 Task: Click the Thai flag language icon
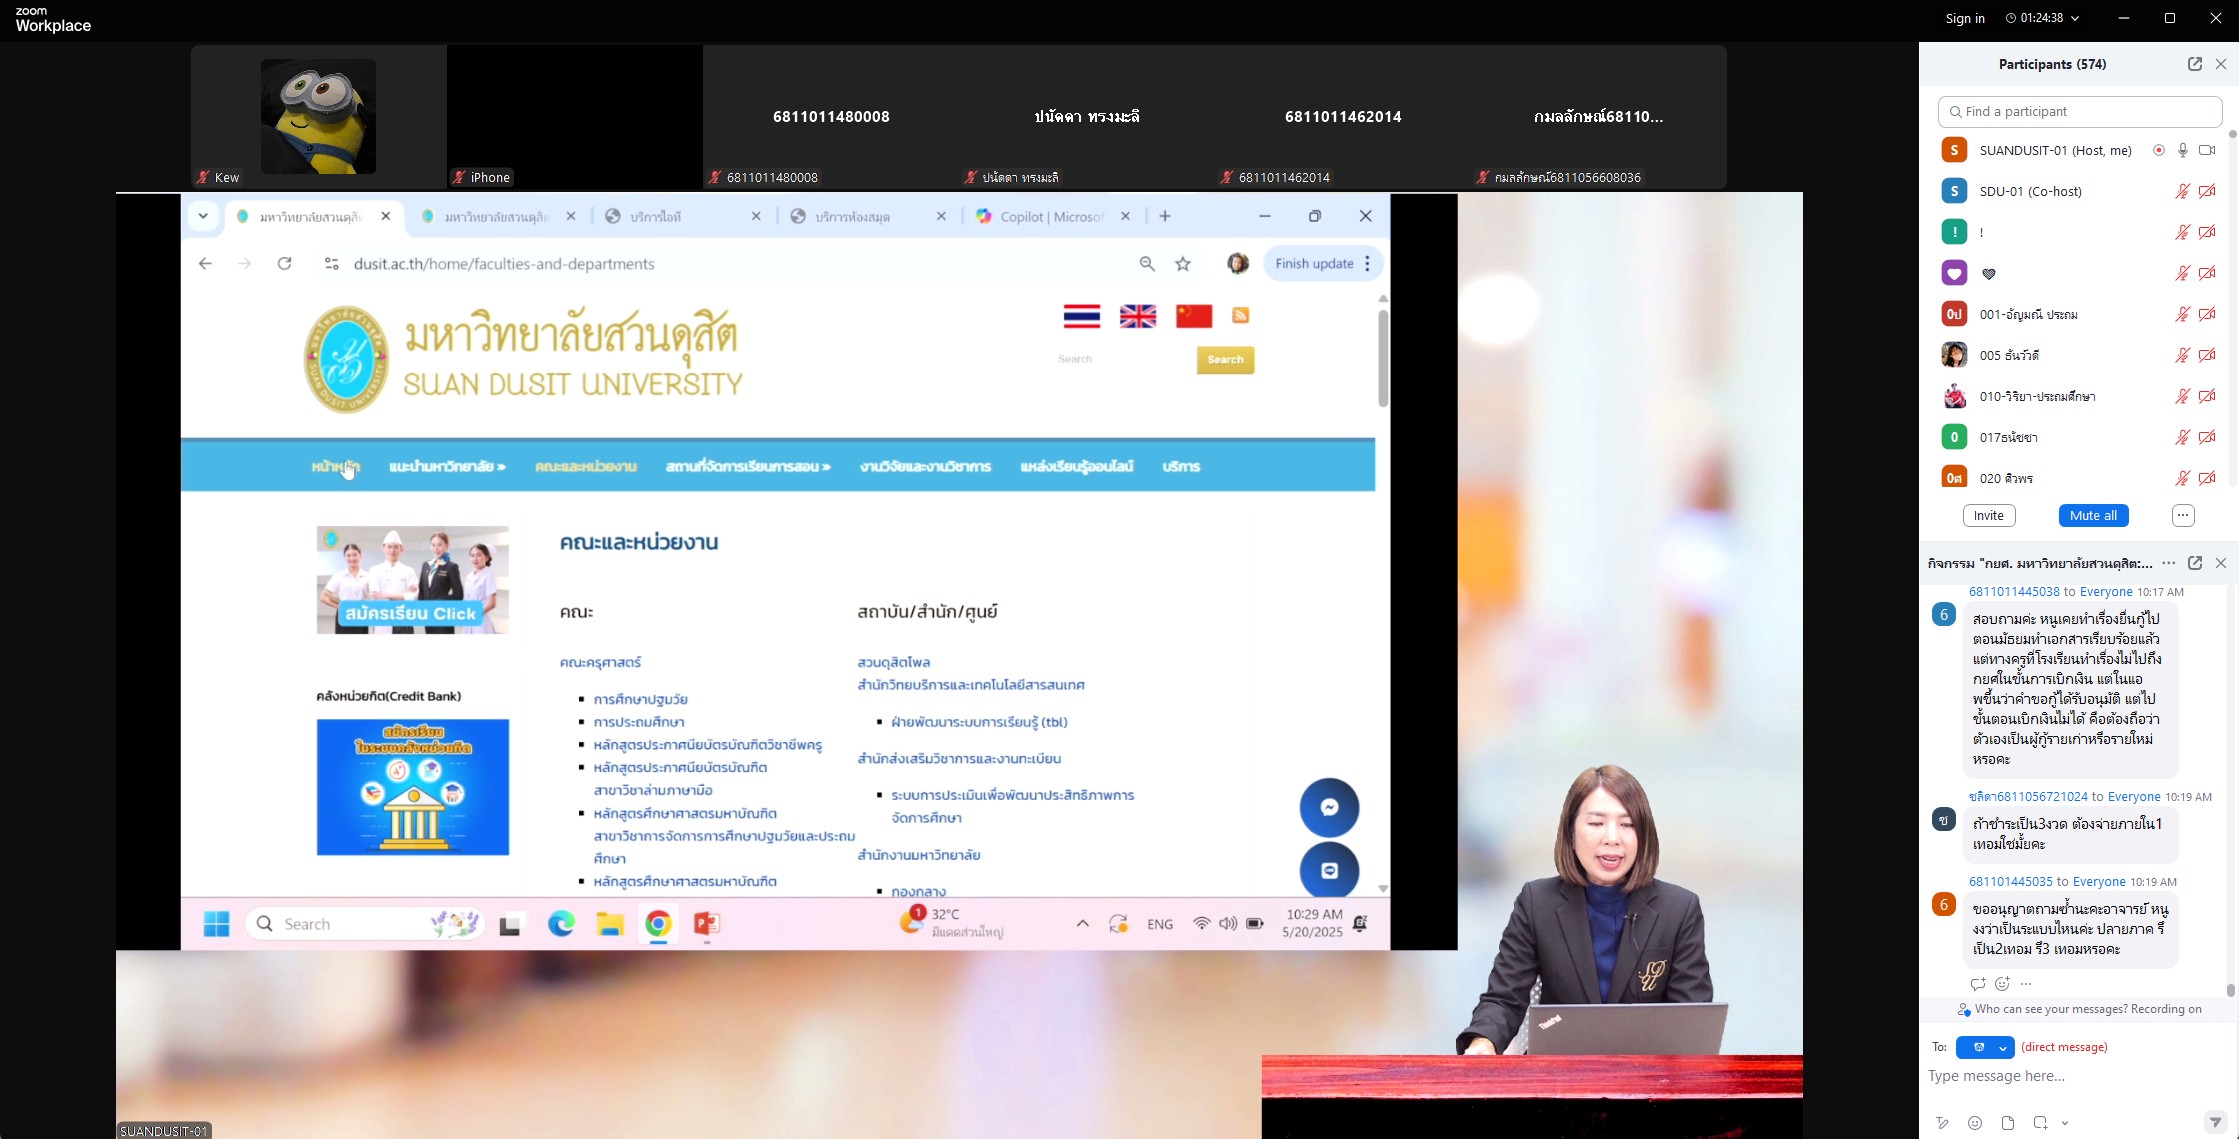click(x=1081, y=316)
